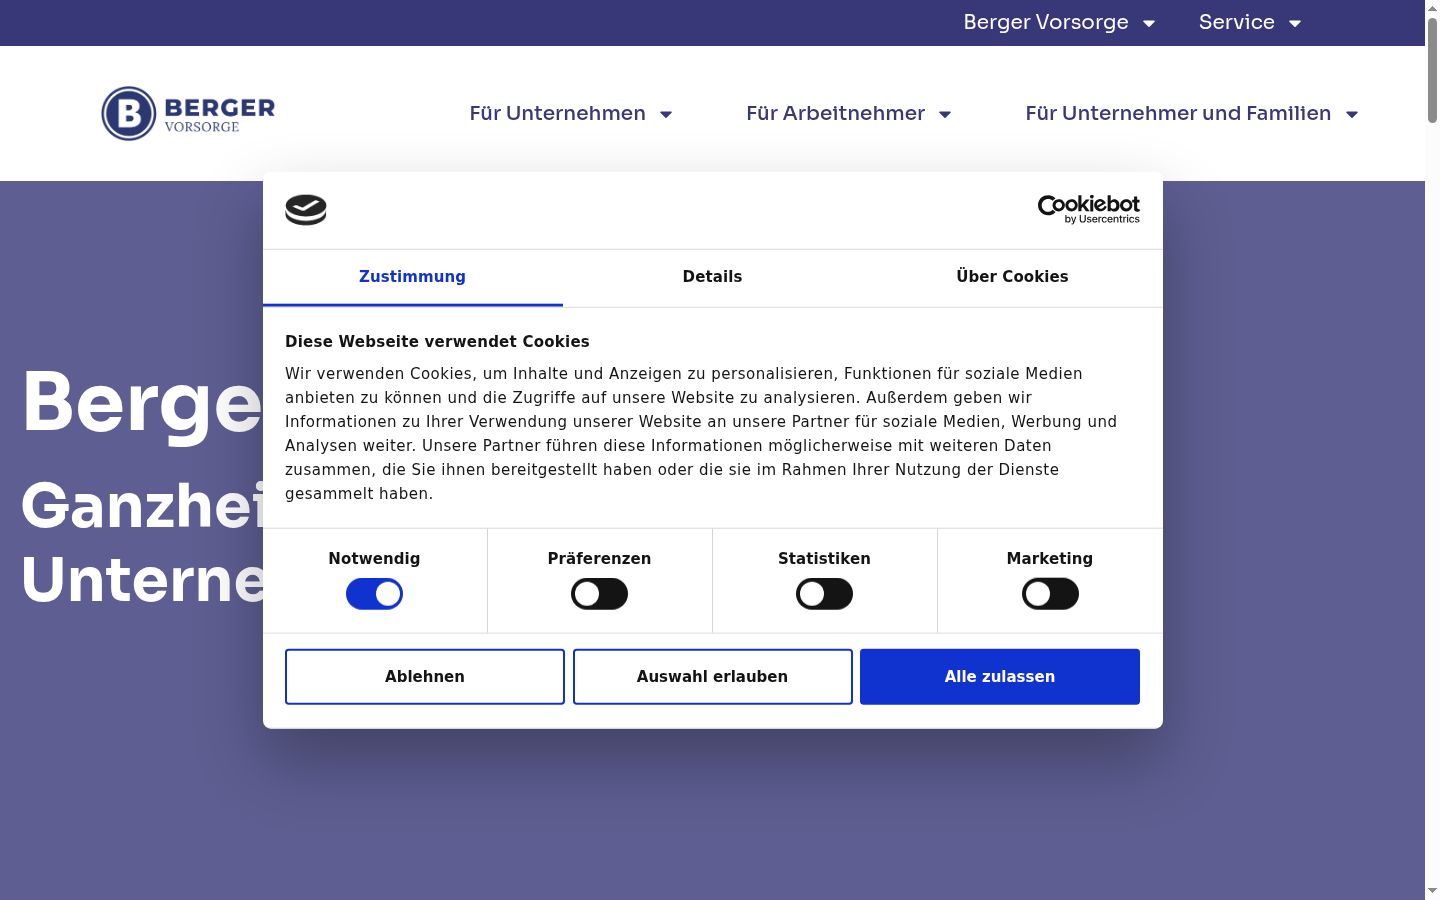Click the Statistiken label

pyautogui.click(x=824, y=559)
